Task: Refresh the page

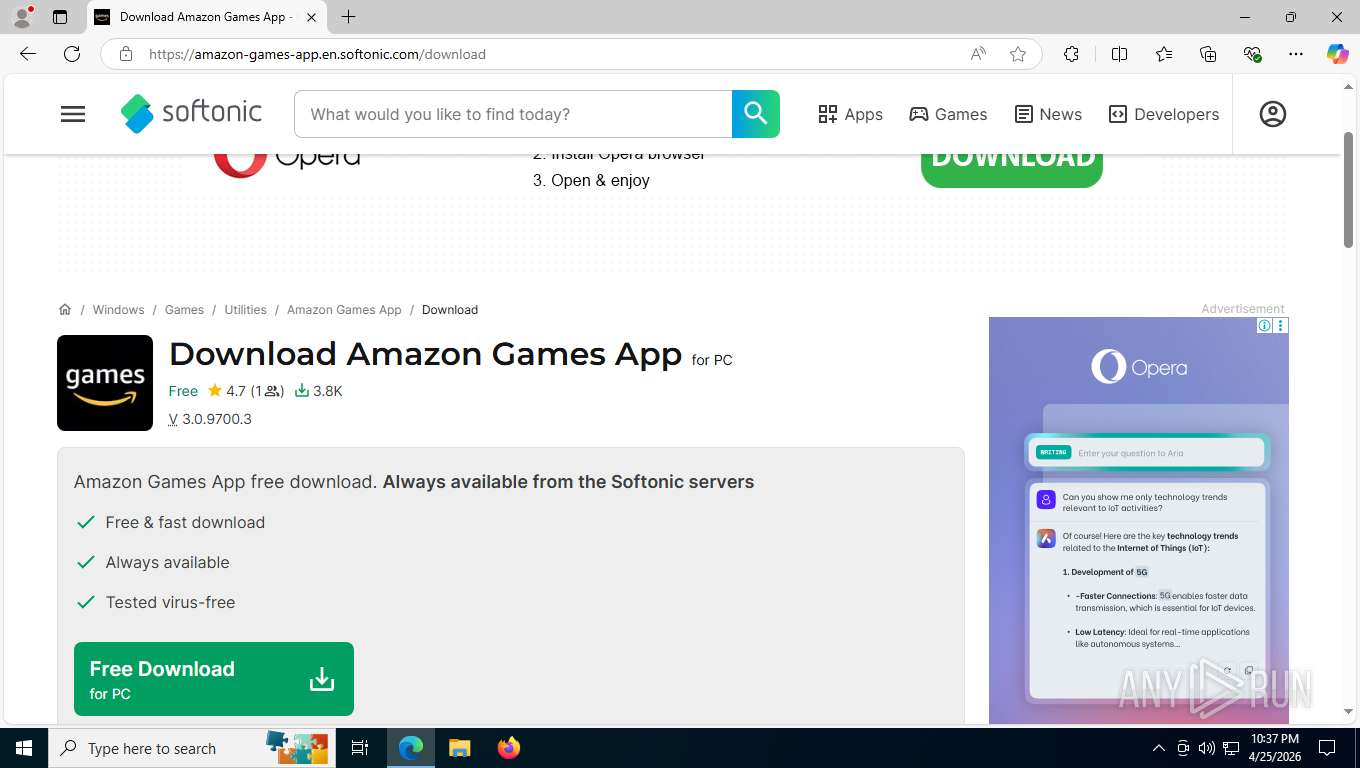Action: pyautogui.click(x=72, y=54)
